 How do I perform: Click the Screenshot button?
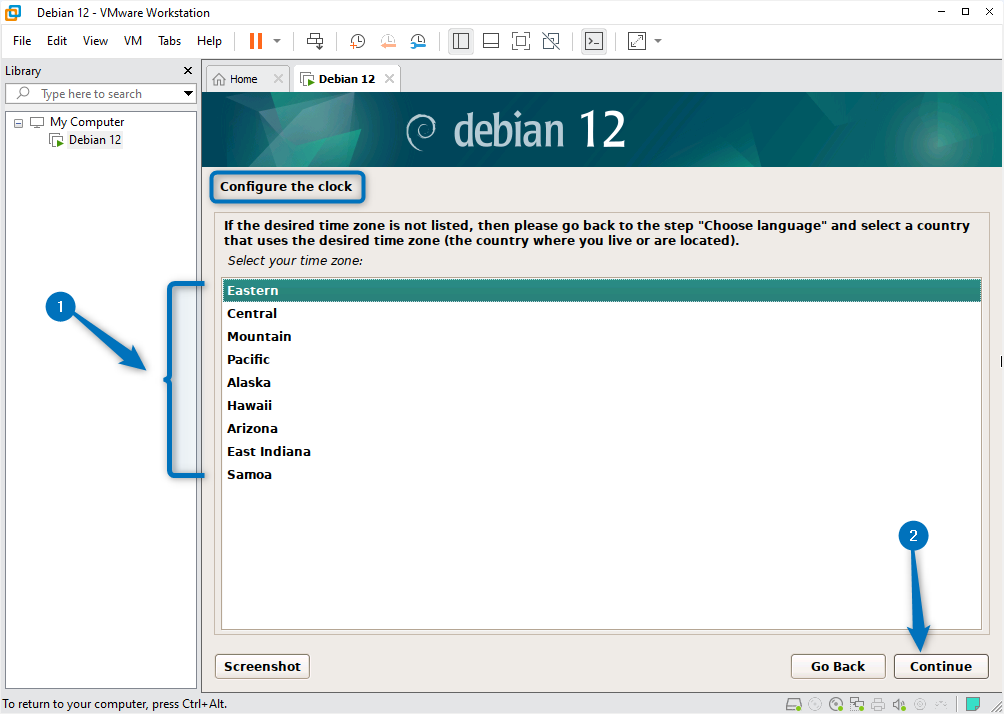click(261, 666)
